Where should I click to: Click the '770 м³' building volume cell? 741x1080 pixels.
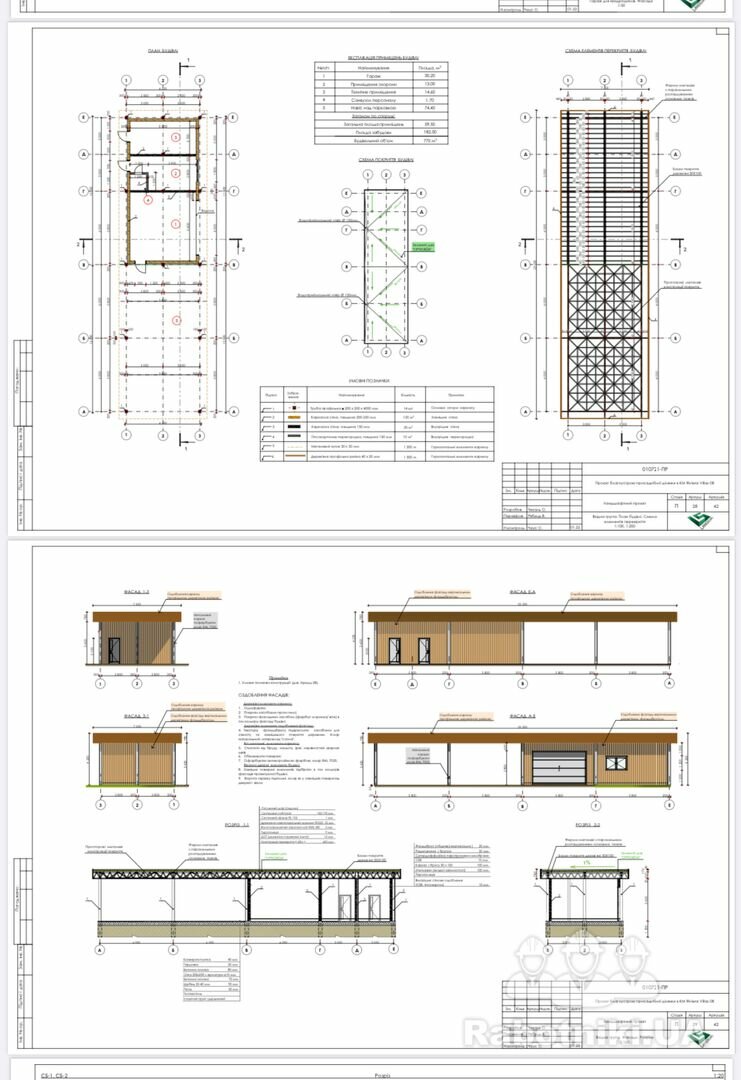coord(430,141)
